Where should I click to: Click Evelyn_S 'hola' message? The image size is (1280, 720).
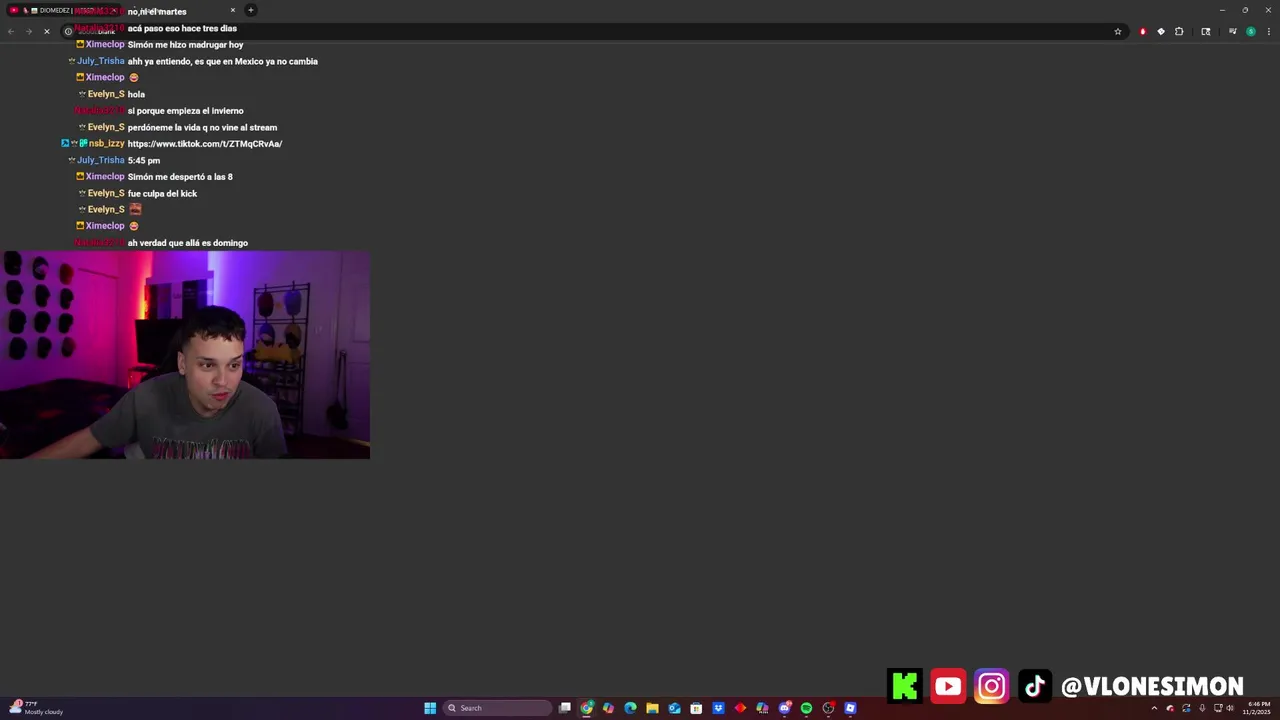[136, 94]
